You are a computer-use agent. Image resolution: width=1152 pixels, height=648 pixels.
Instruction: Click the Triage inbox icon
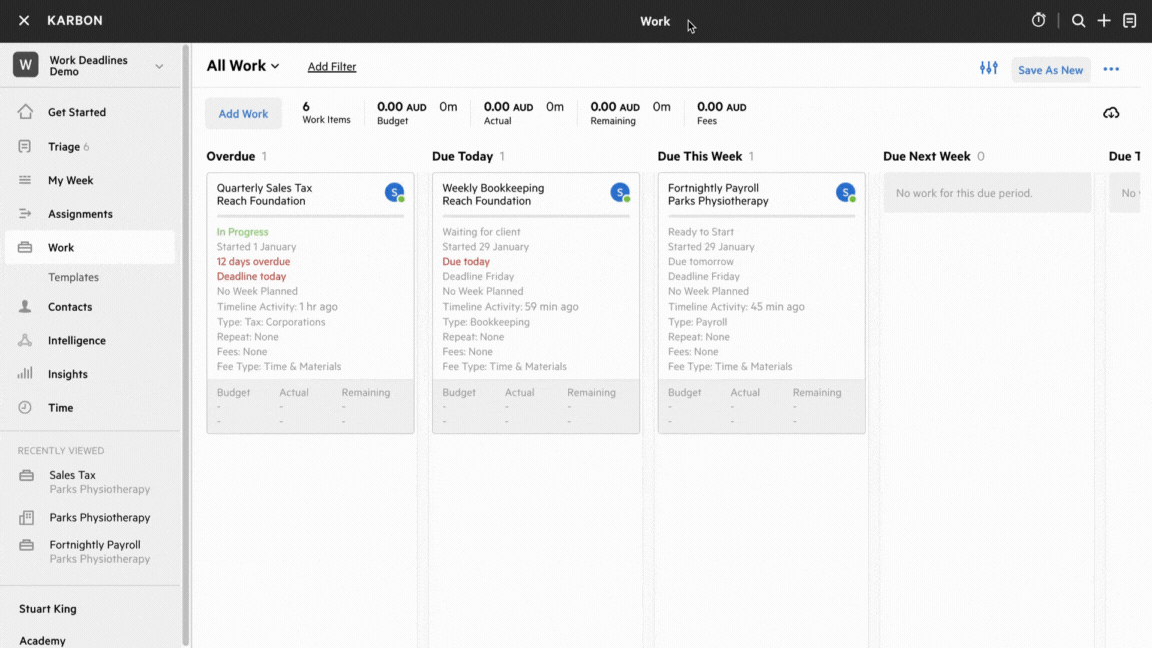point(25,146)
